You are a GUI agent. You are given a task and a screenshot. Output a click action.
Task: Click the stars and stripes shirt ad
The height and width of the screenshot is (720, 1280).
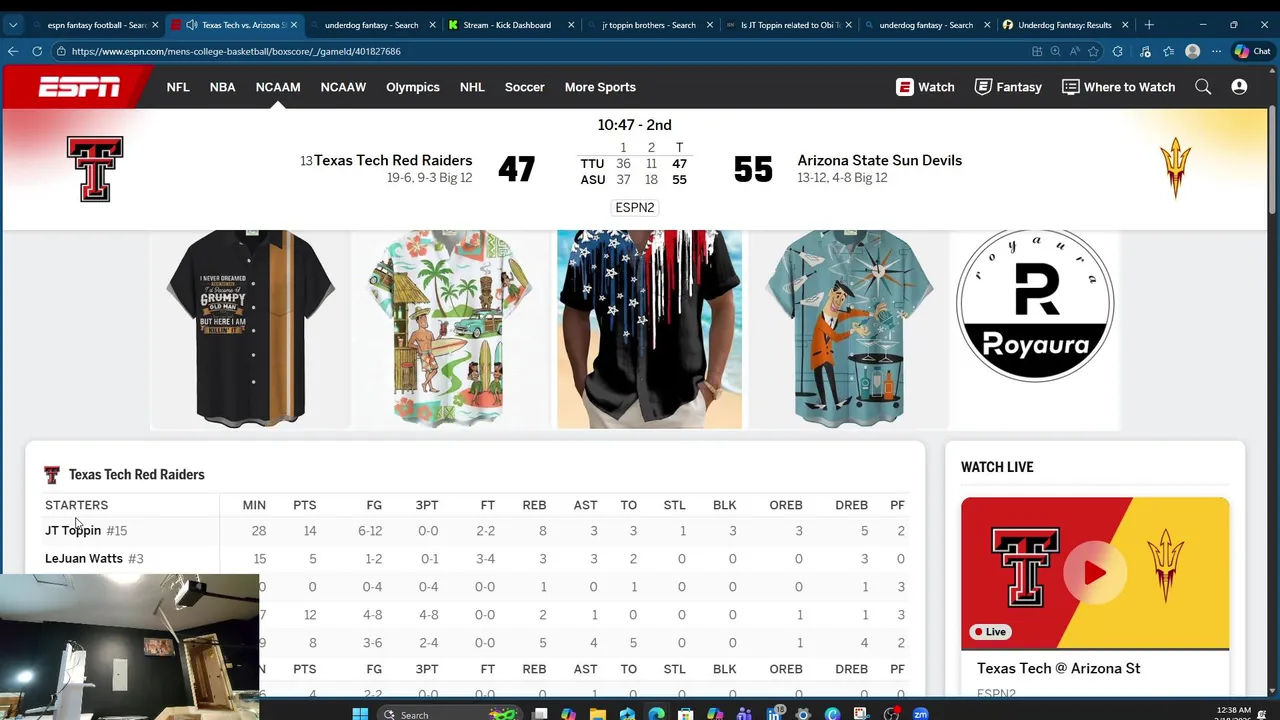[649, 329]
